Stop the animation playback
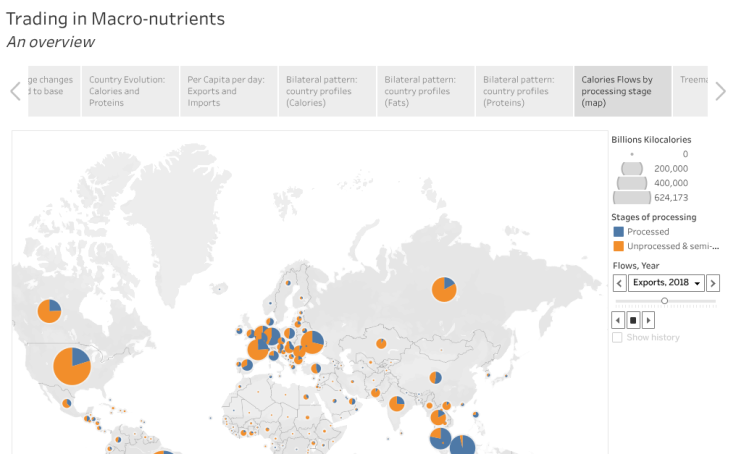The width and height of the screenshot is (736, 454). [x=633, y=320]
